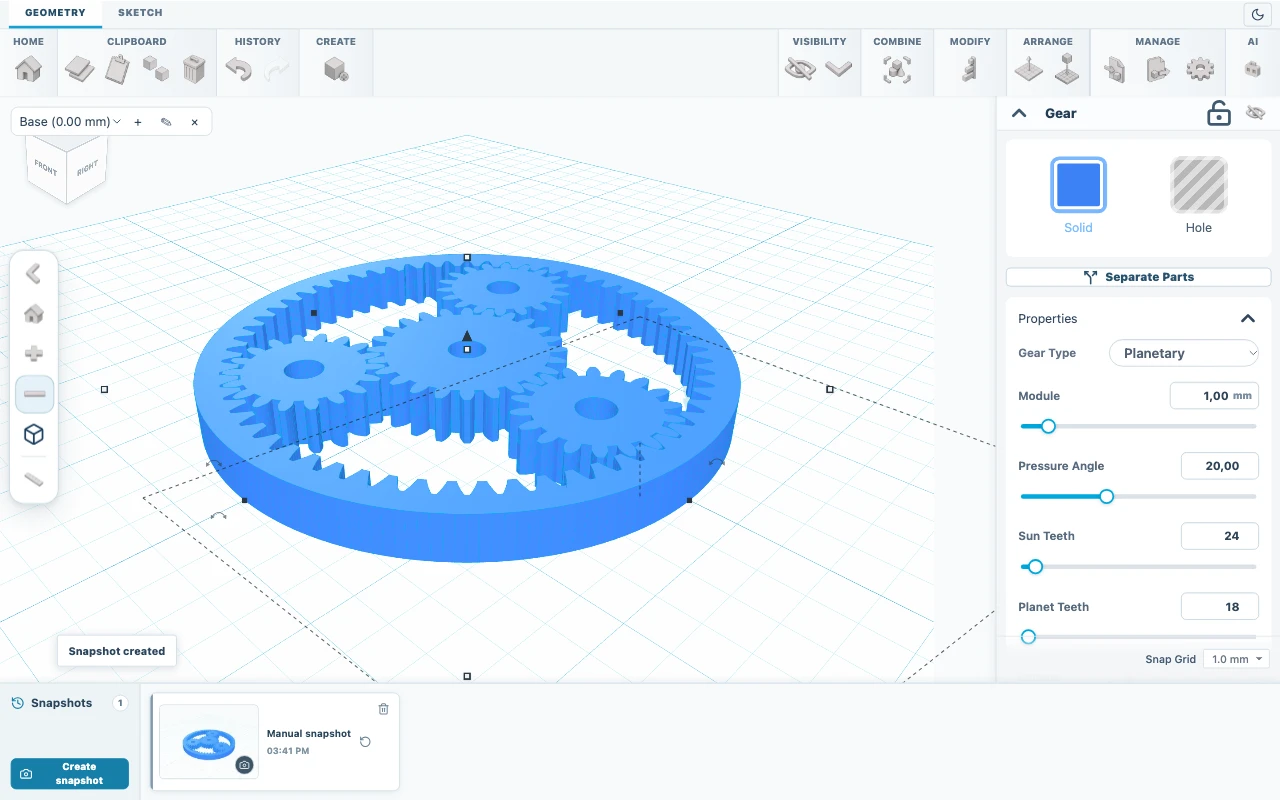Toggle Gear visibility eye icon in panel header
The width and height of the screenshot is (1280, 800).
pyautogui.click(x=1256, y=113)
